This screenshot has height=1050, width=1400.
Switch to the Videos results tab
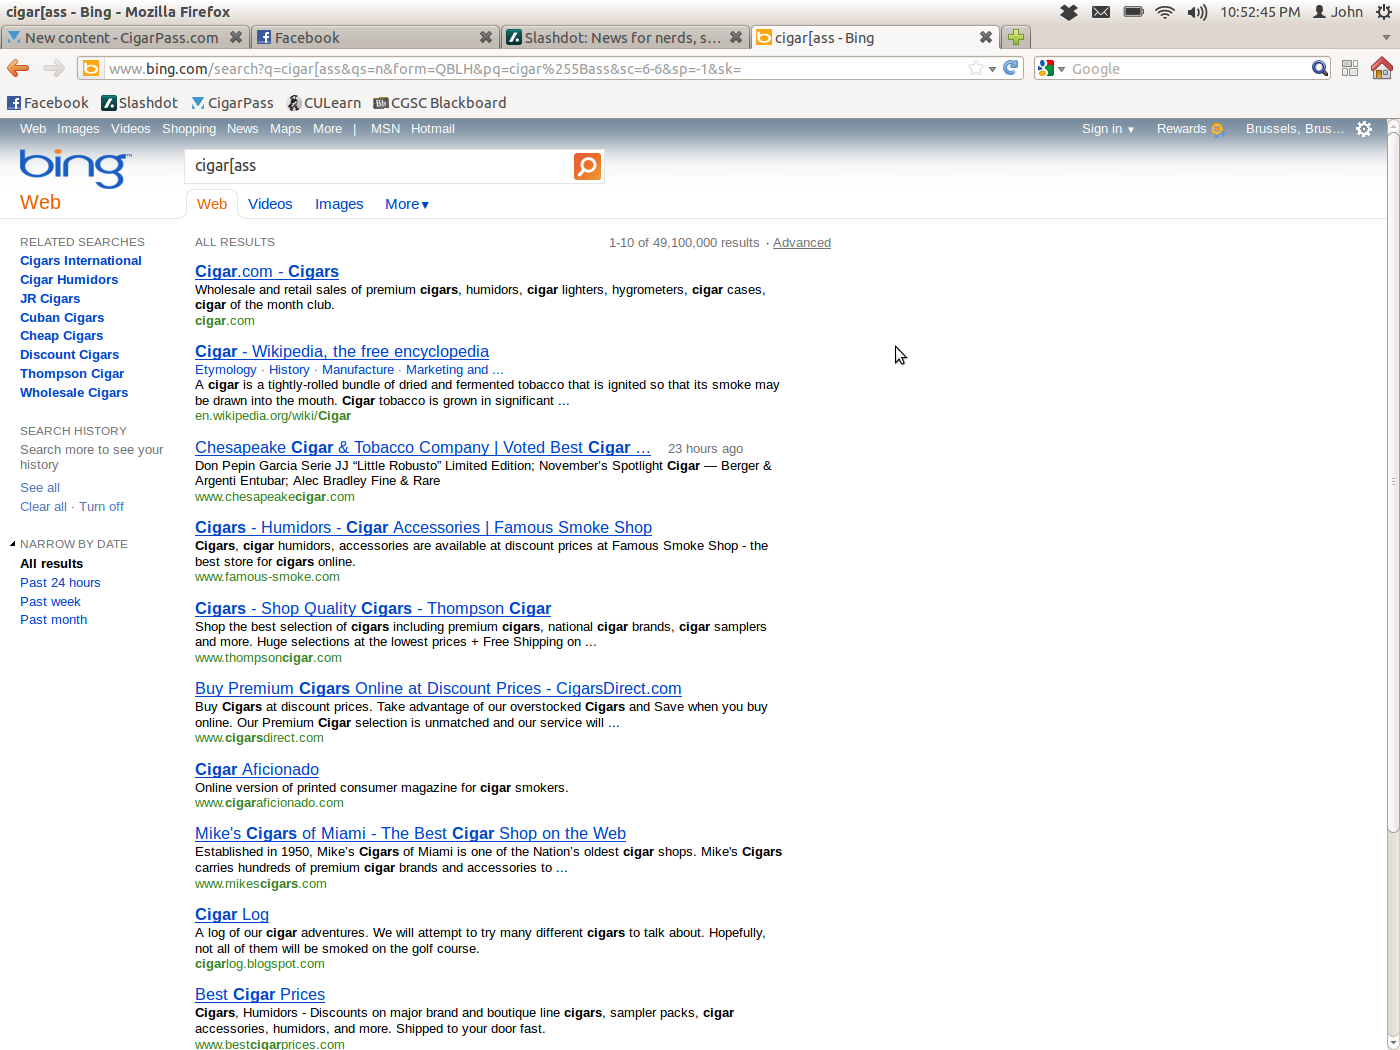[x=270, y=204]
